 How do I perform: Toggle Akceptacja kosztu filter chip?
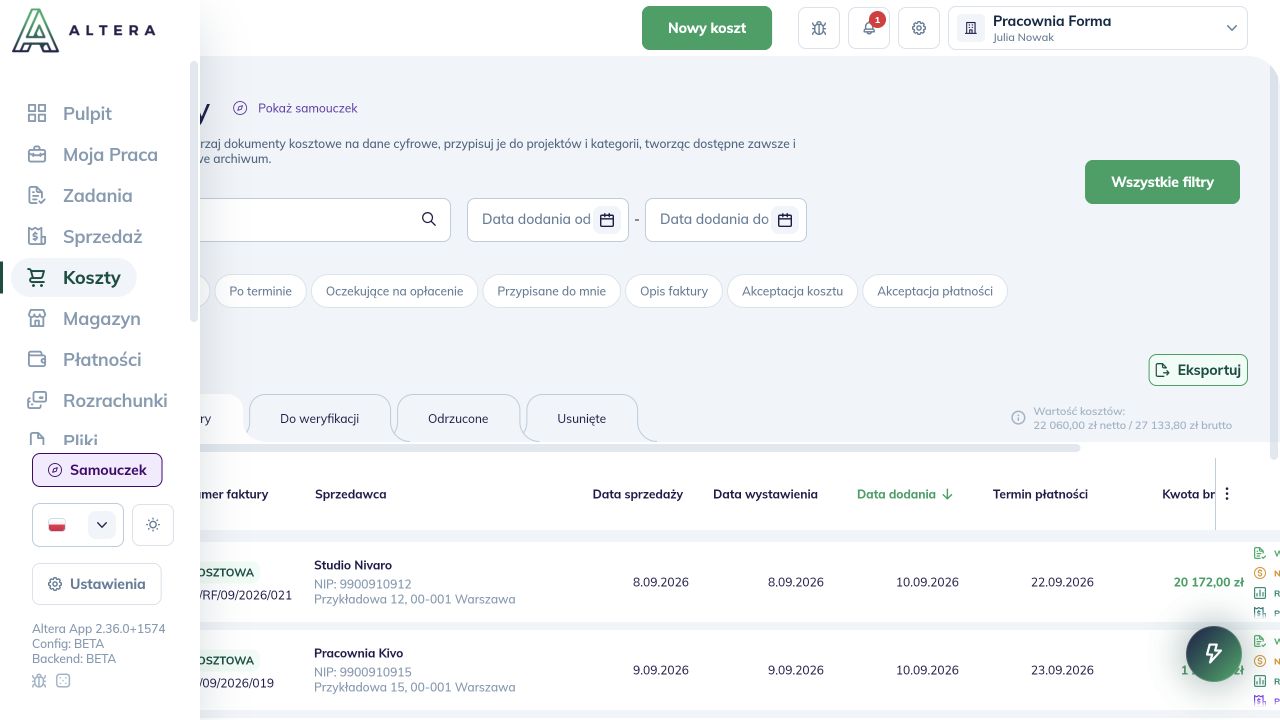(792, 291)
